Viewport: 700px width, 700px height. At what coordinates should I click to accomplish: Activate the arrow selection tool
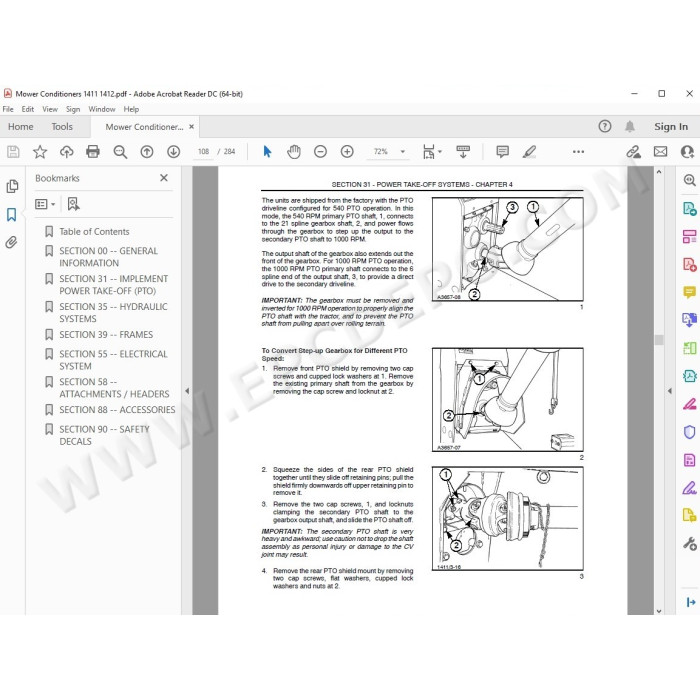pos(267,152)
